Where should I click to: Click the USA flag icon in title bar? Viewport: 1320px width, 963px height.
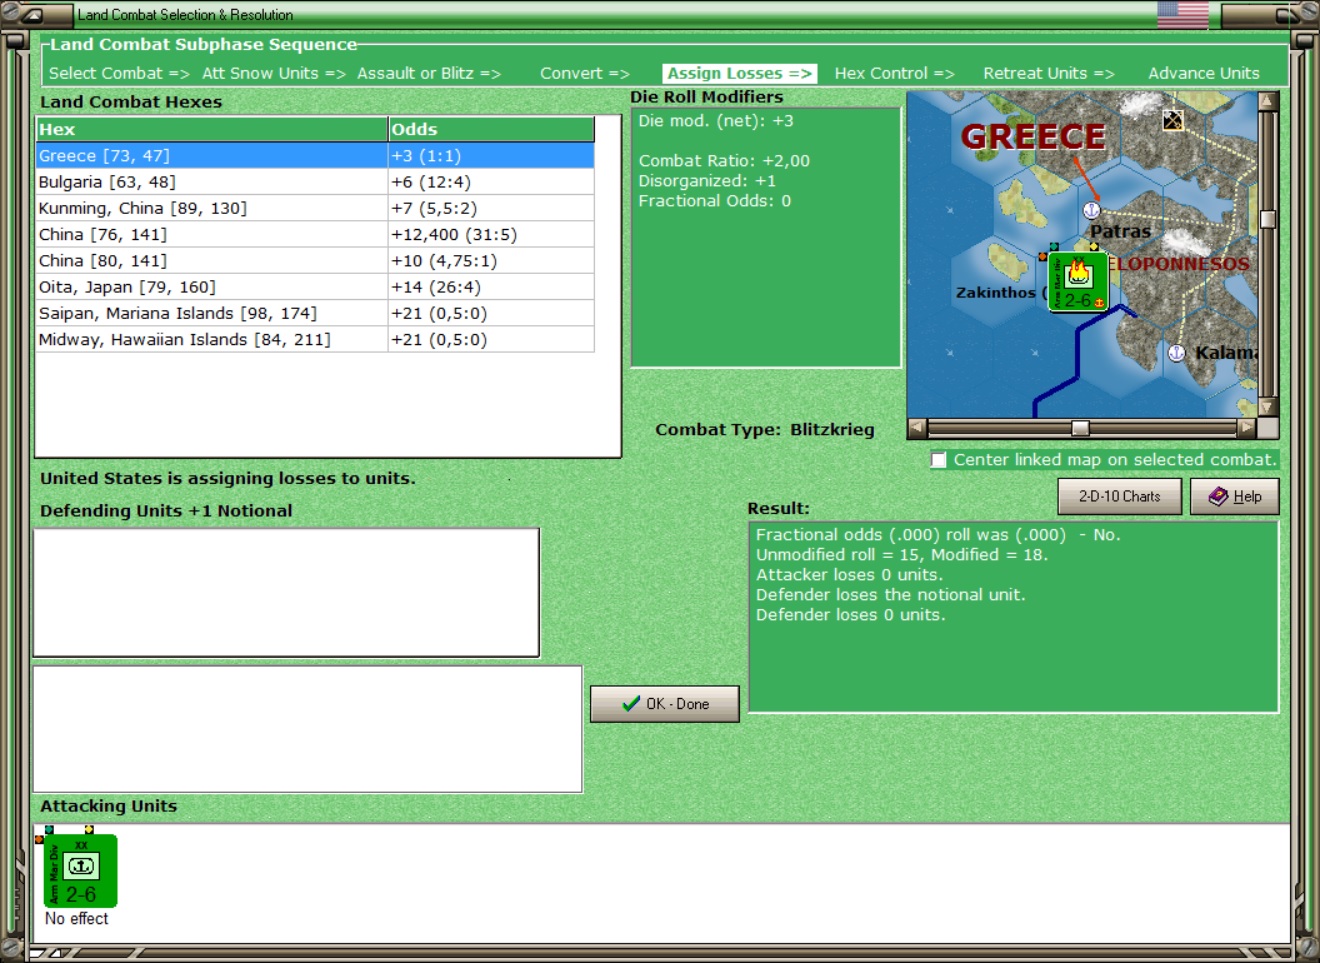[x=1183, y=14]
